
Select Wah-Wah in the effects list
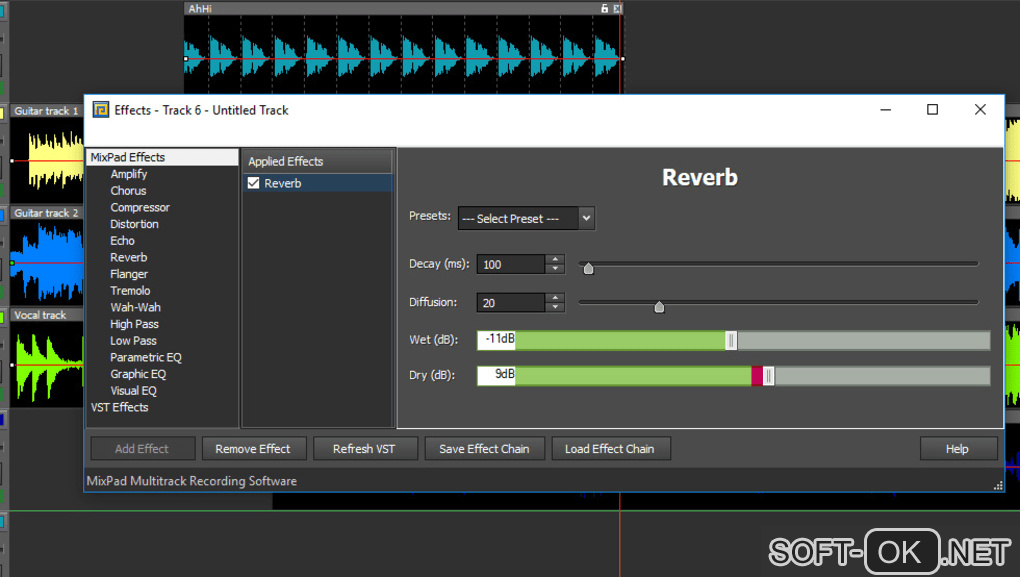pyautogui.click(x=135, y=307)
